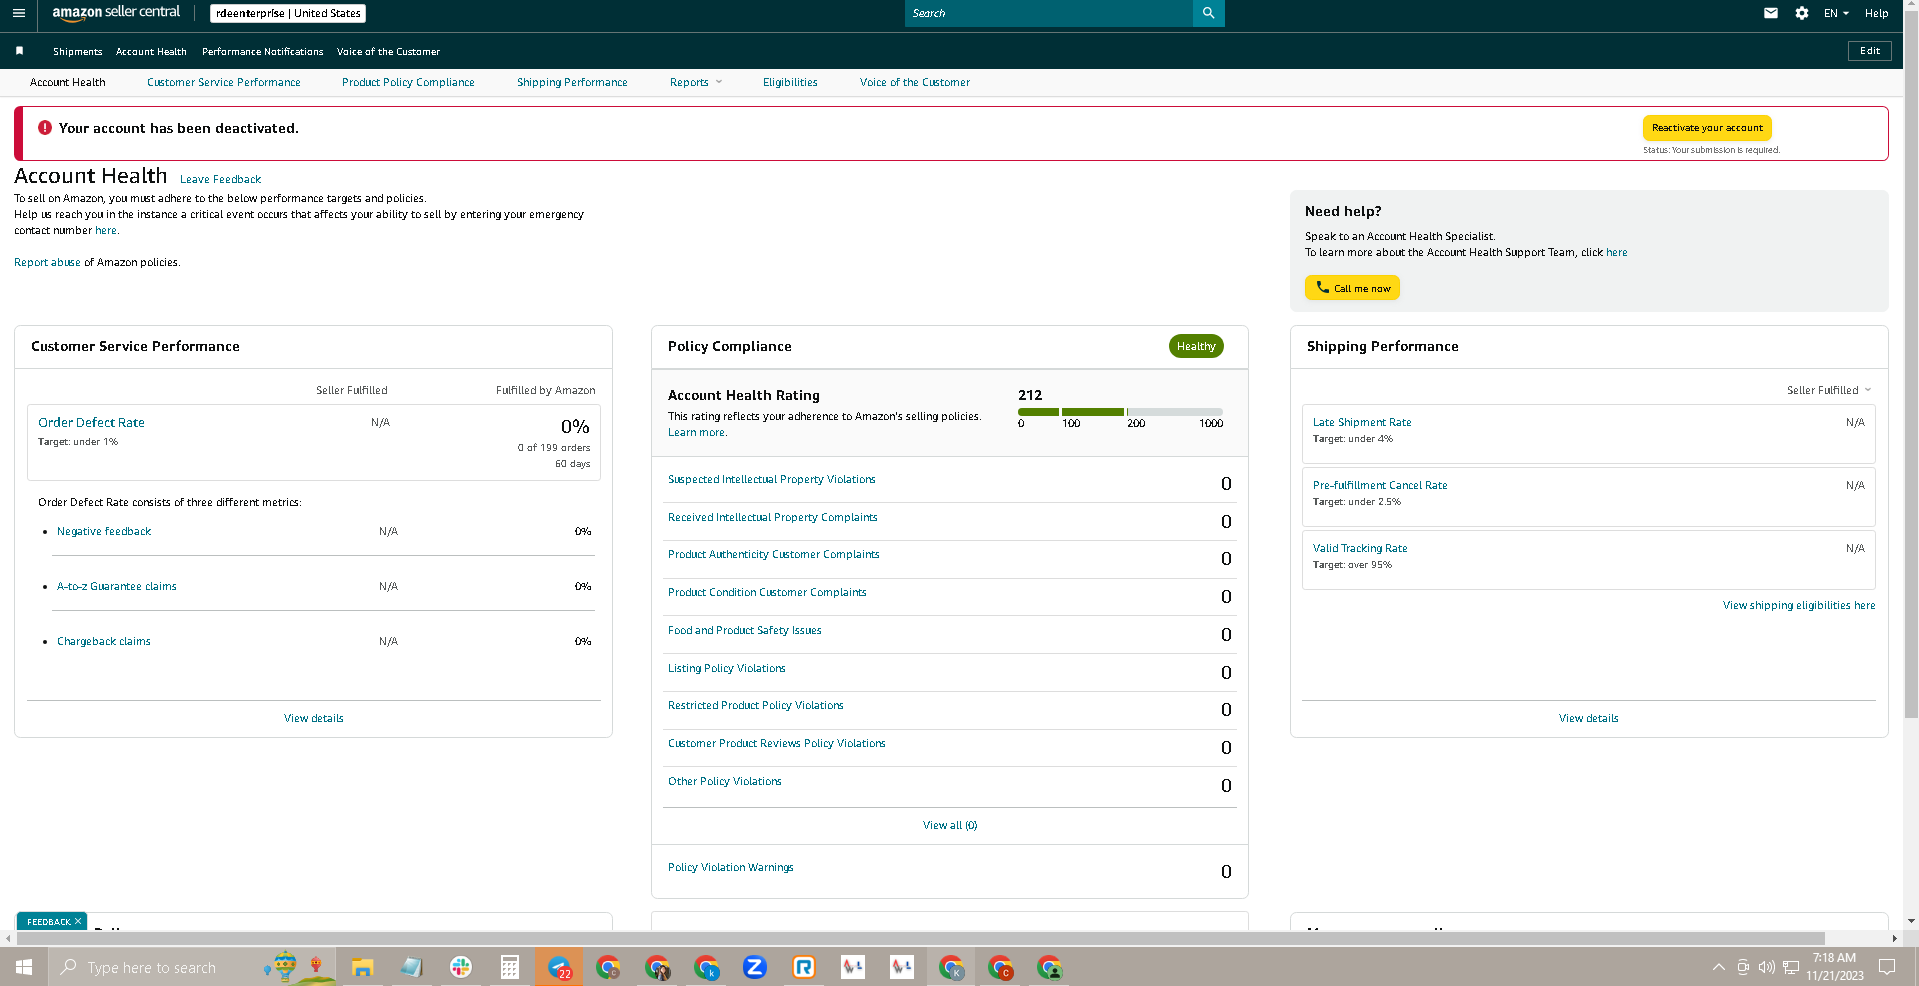Click the Amazon Seller Central logo
This screenshot has height=986, width=1919.
pos(116,13)
